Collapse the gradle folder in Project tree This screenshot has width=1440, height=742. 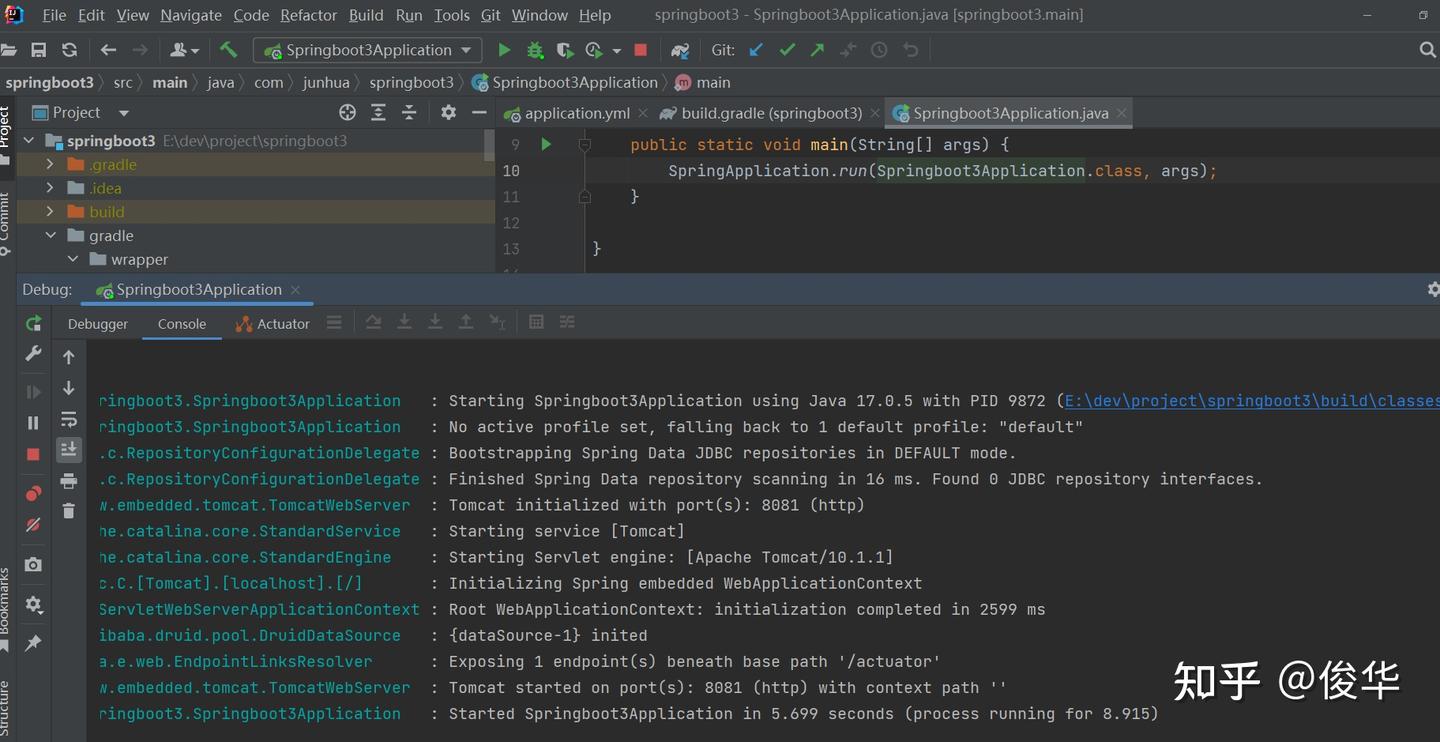tap(50, 235)
